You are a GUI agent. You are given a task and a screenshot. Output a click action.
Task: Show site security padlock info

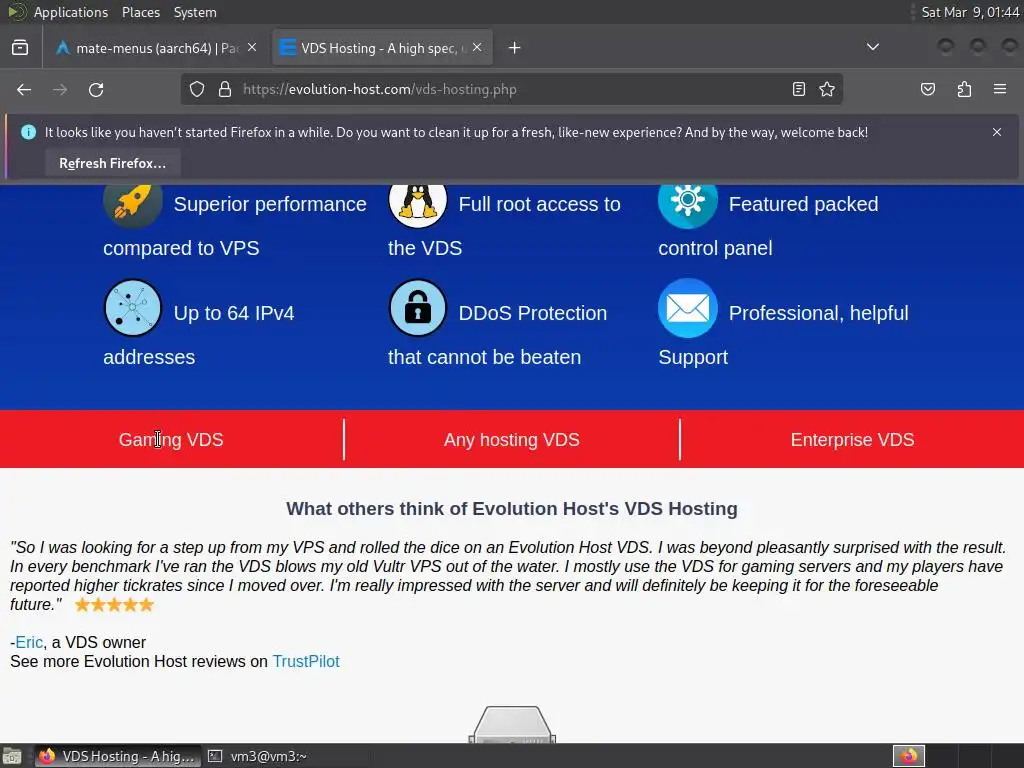225,89
